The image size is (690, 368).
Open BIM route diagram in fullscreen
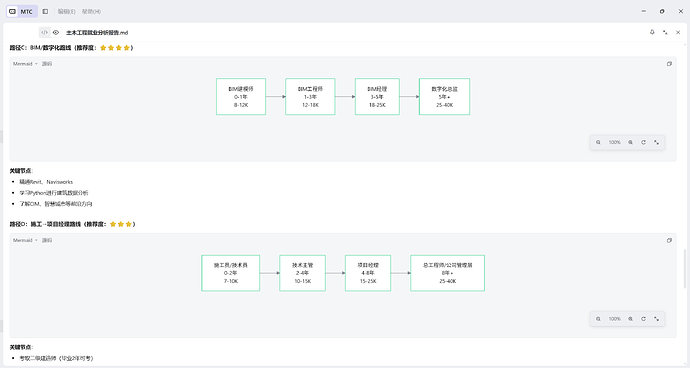[657, 142]
